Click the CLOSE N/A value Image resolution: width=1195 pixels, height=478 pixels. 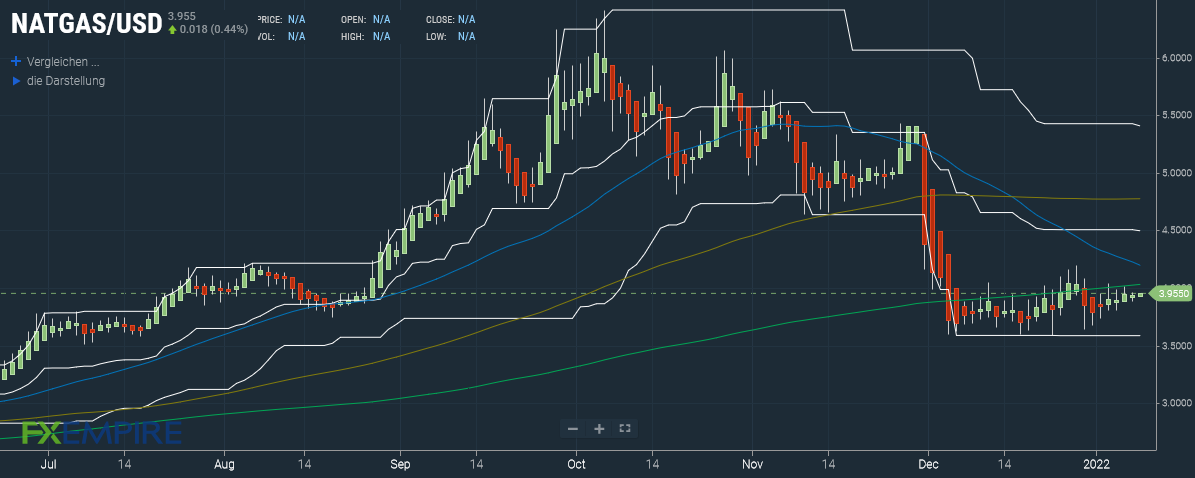pos(466,19)
